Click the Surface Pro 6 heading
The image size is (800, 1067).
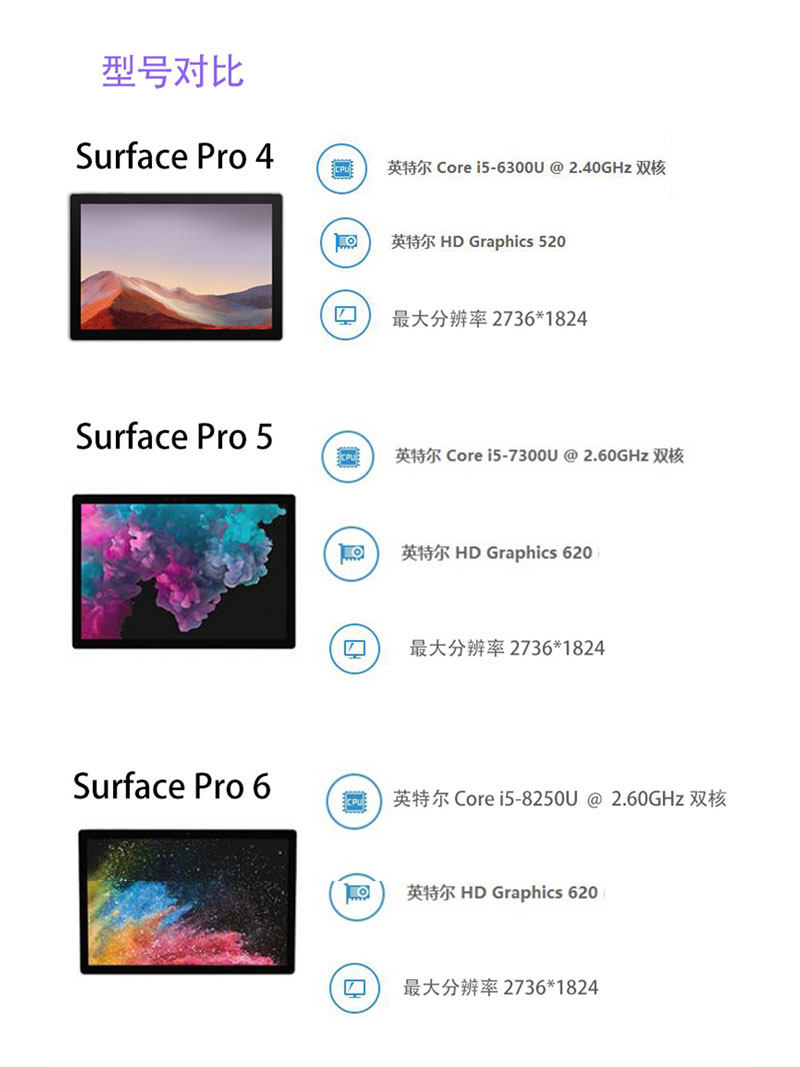pyautogui.click(x=172, y=787)
